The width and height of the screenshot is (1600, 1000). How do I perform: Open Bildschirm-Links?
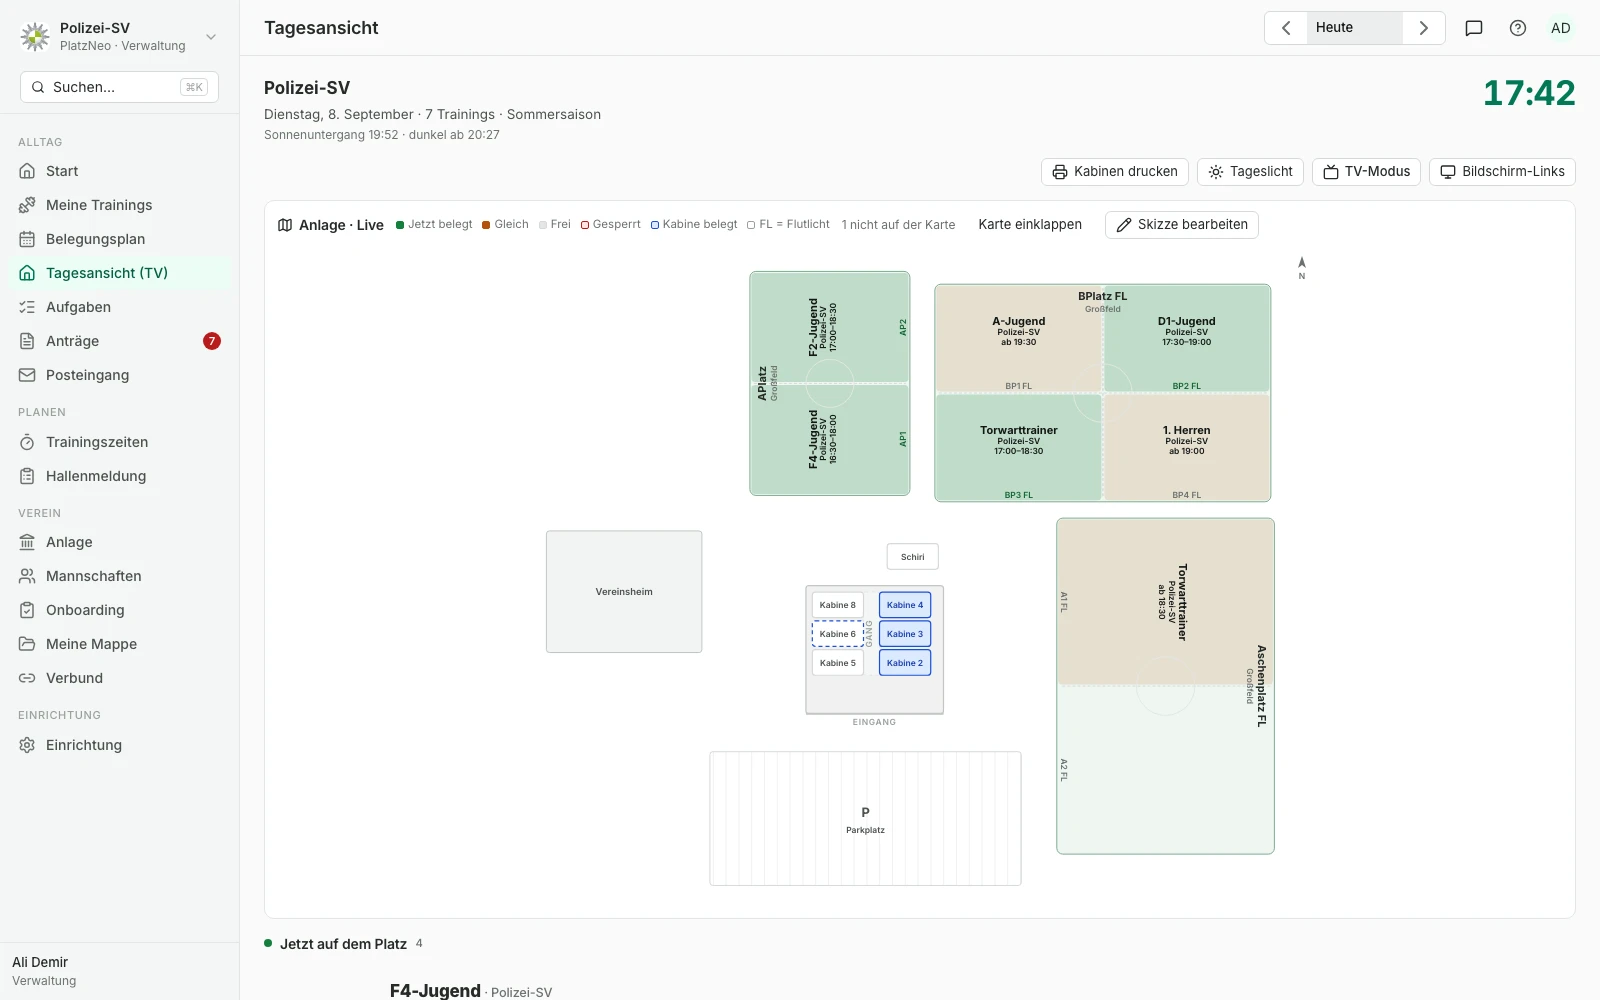pyautogui.click(x=1502, y=172)
